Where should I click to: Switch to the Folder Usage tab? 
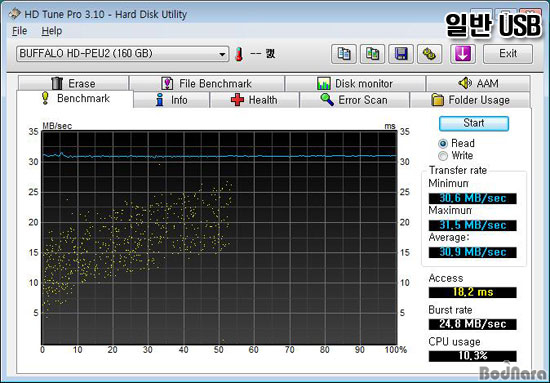470,100
